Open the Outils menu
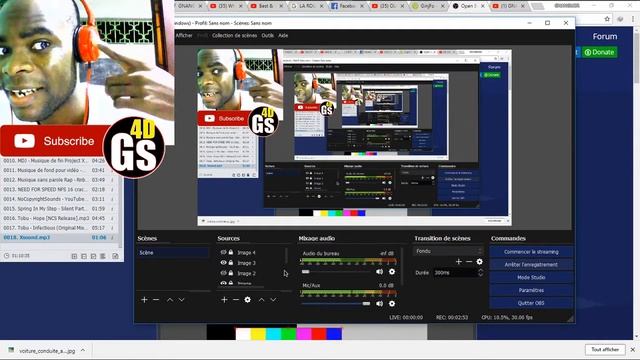Image resolution: width=640 pixels, height=360 pixels. [x=268, y=36]
